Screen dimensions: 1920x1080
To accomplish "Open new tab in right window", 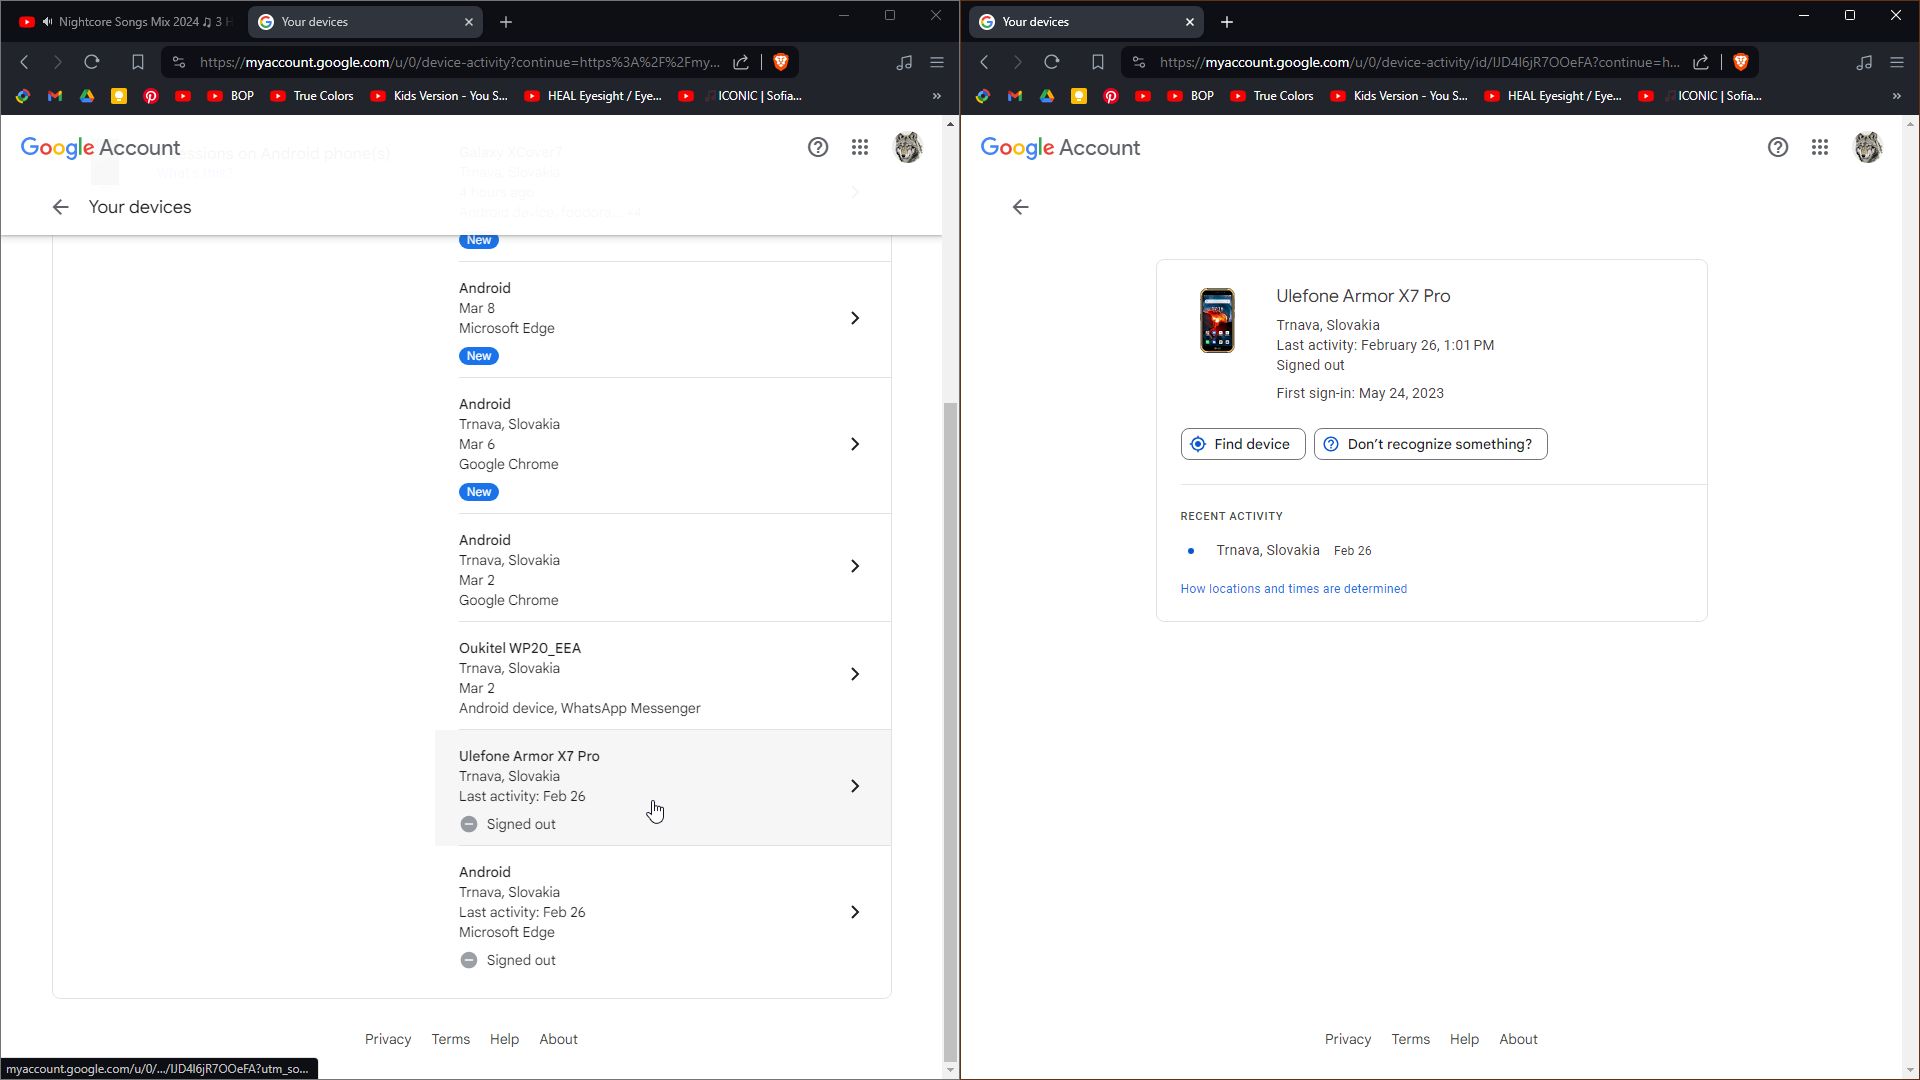I will click(1227, 22).
